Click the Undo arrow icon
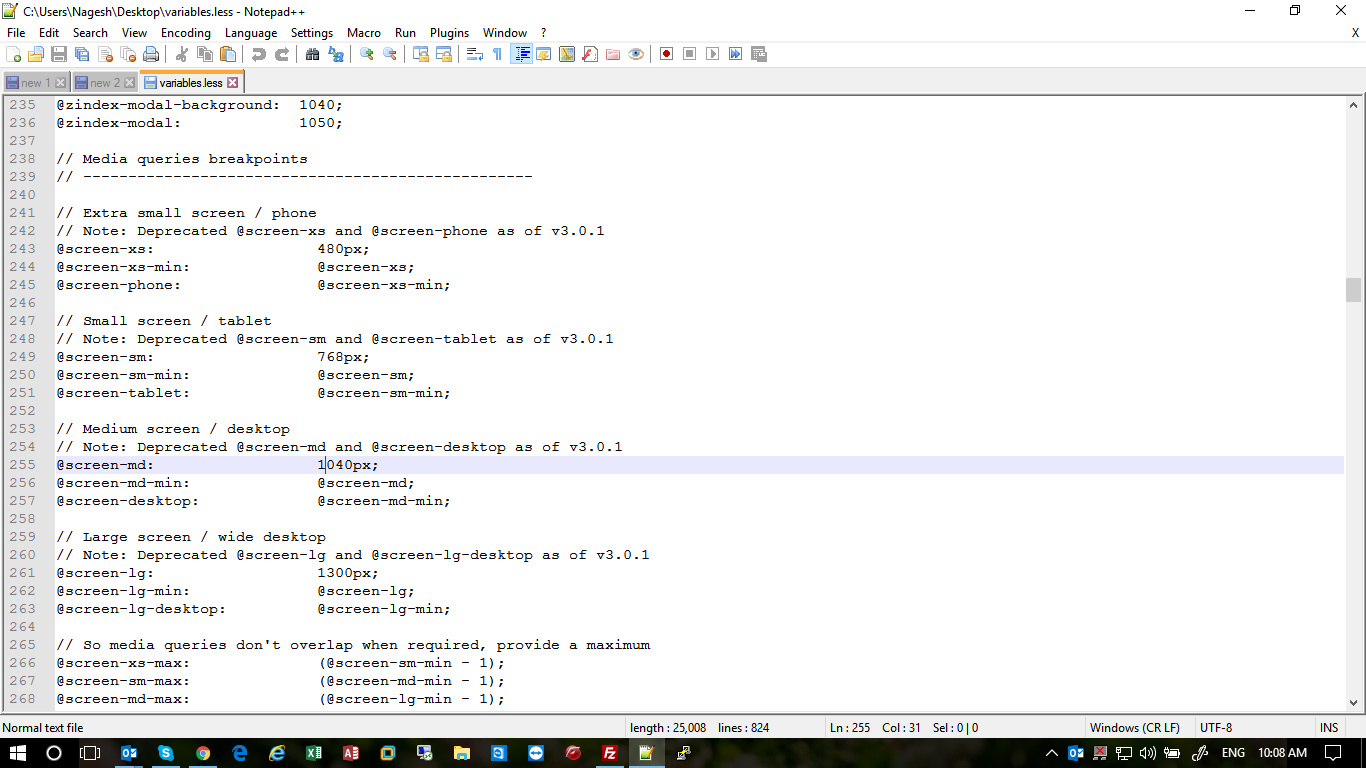Viewport: 1366px width, 768px height. tap(259, 54)
